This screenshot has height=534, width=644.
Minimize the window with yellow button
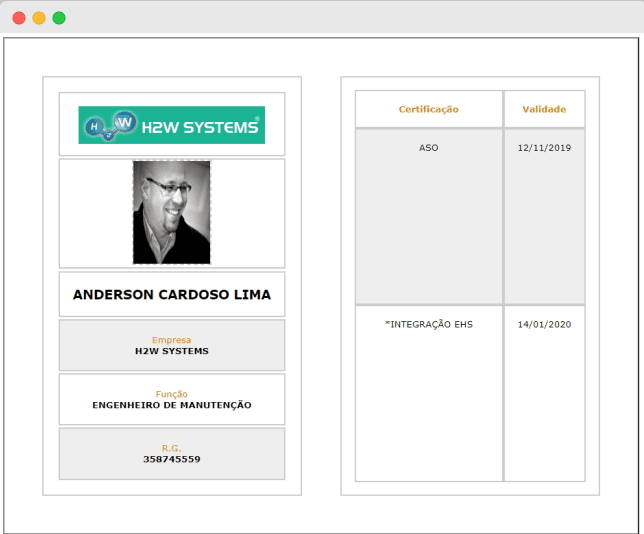(39, 18)
